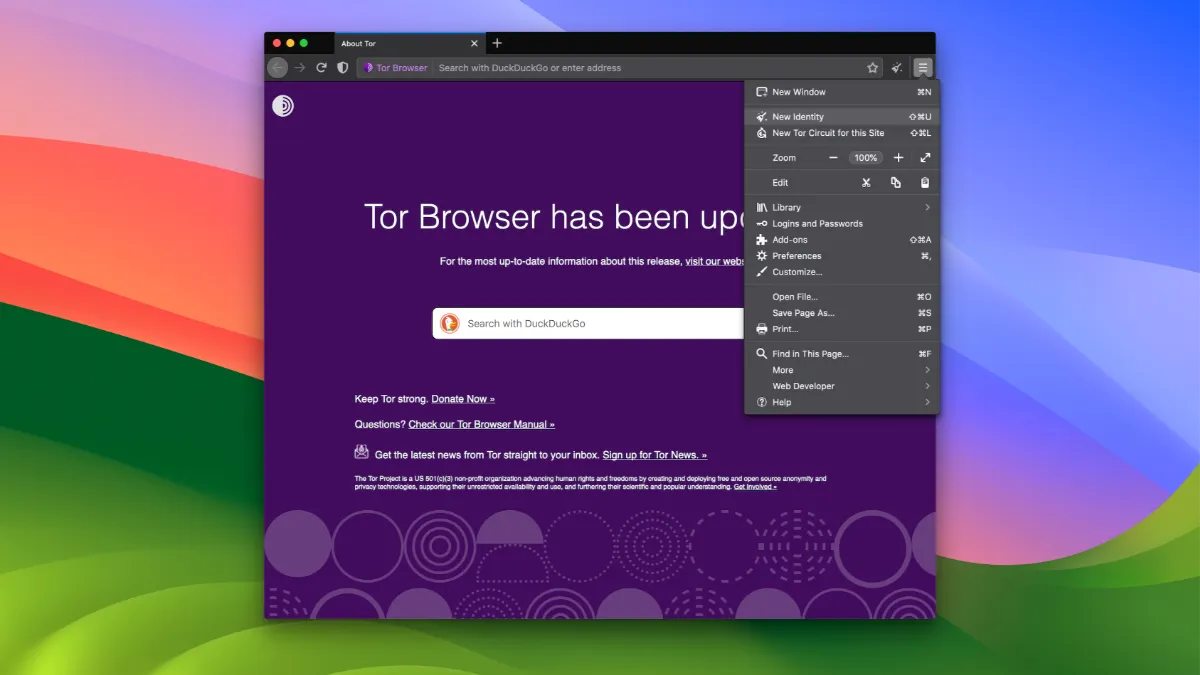1200x675 pixels.
Task: Click the Paste clipboard icon in Edit row
Action: point(925,183)
